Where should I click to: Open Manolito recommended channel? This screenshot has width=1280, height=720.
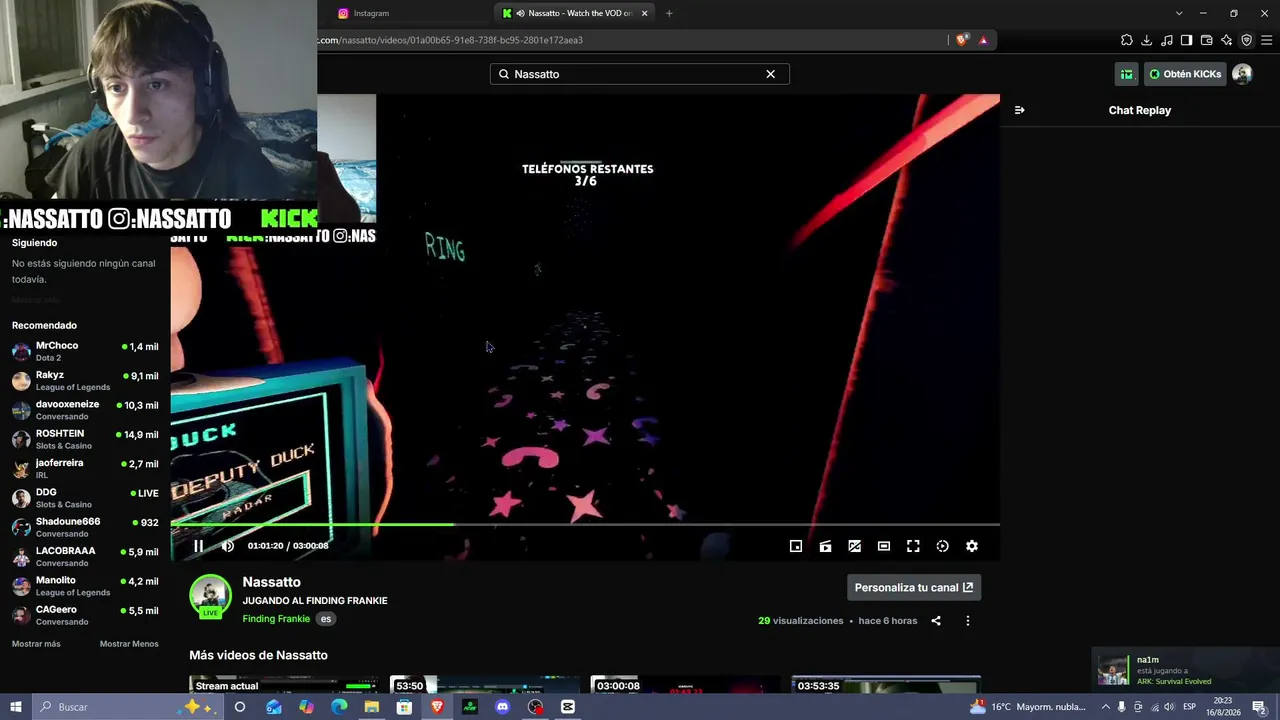pyautogui.click(x=85, y=586)
